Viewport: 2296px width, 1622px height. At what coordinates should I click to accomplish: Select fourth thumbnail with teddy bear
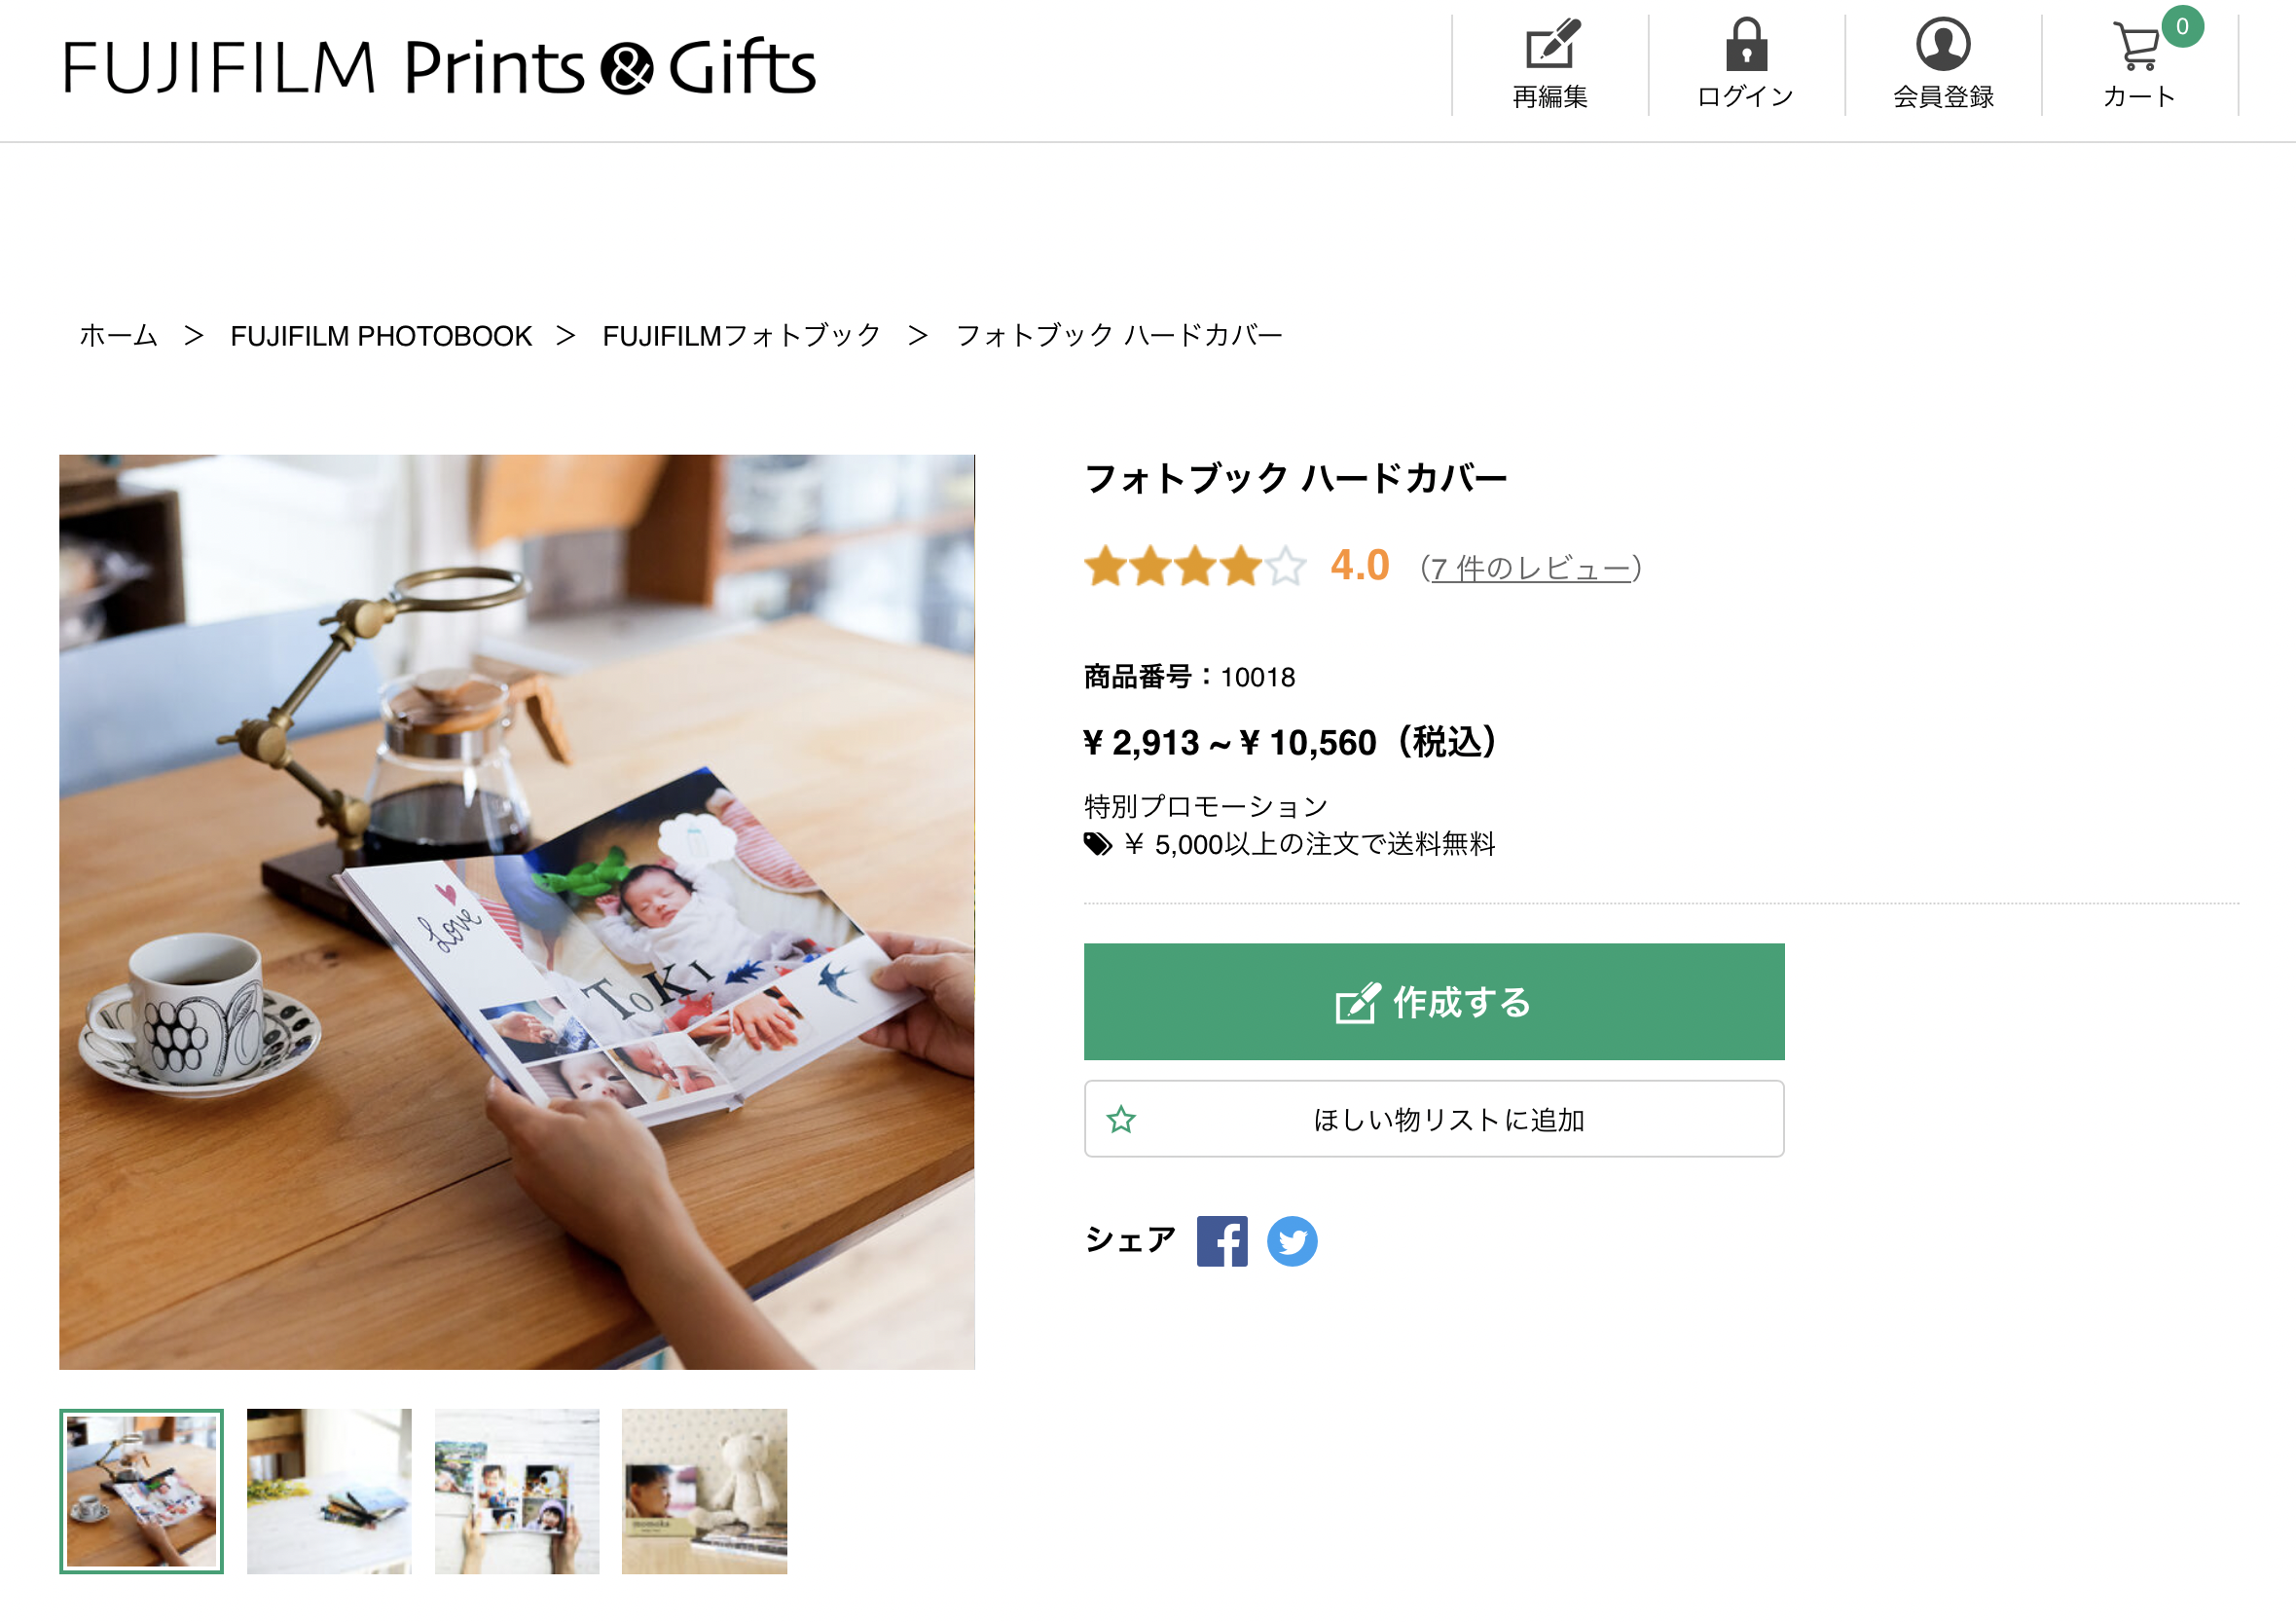pyautogui.click(x=704, y=1490)
